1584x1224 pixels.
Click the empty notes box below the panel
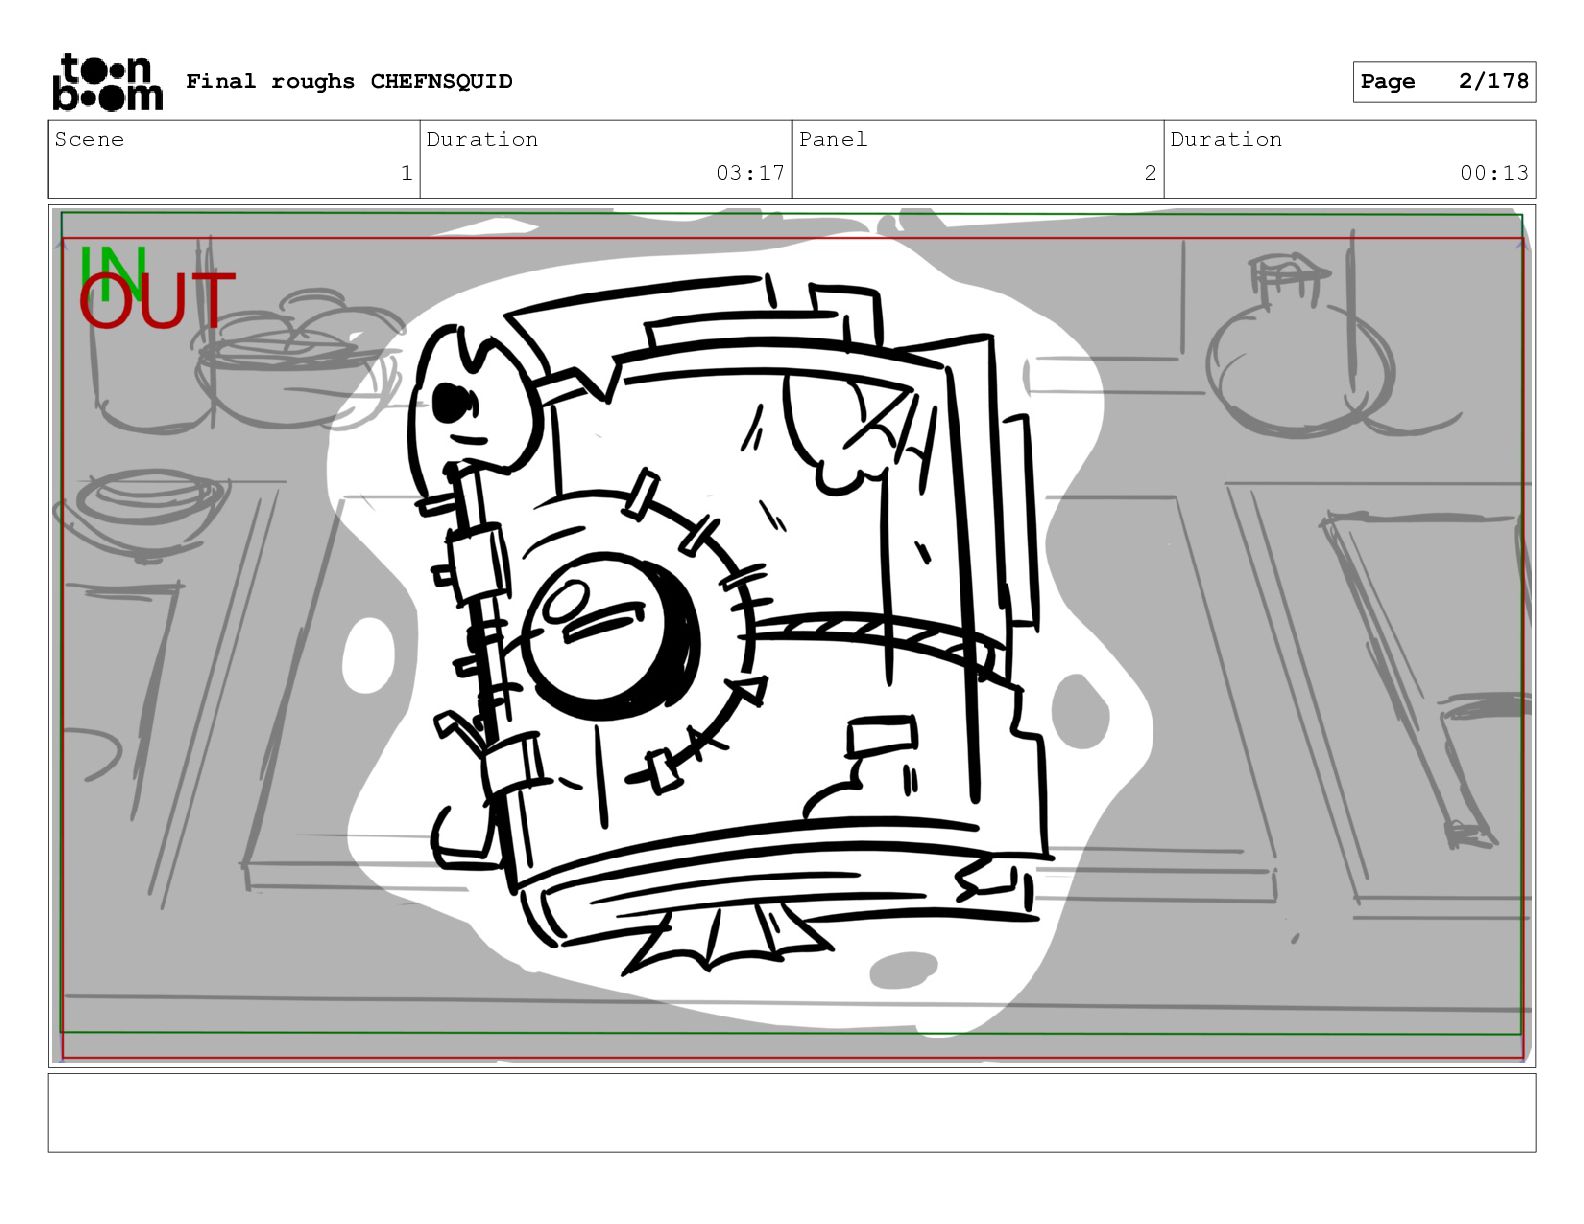coord(792,1113)
